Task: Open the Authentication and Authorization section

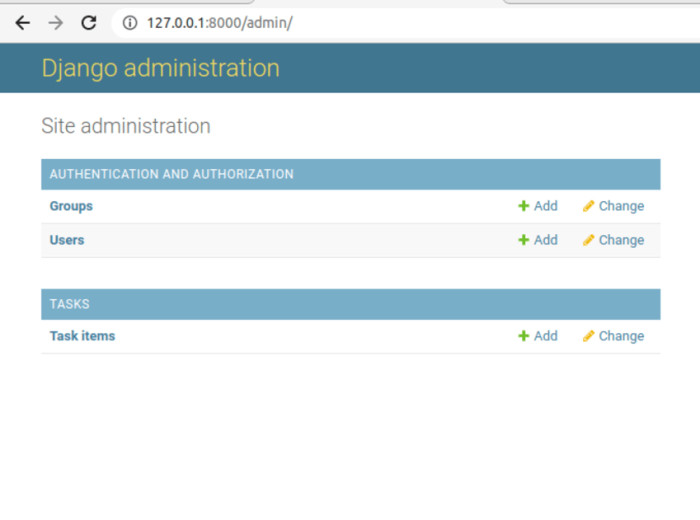Action: (171, 174)
